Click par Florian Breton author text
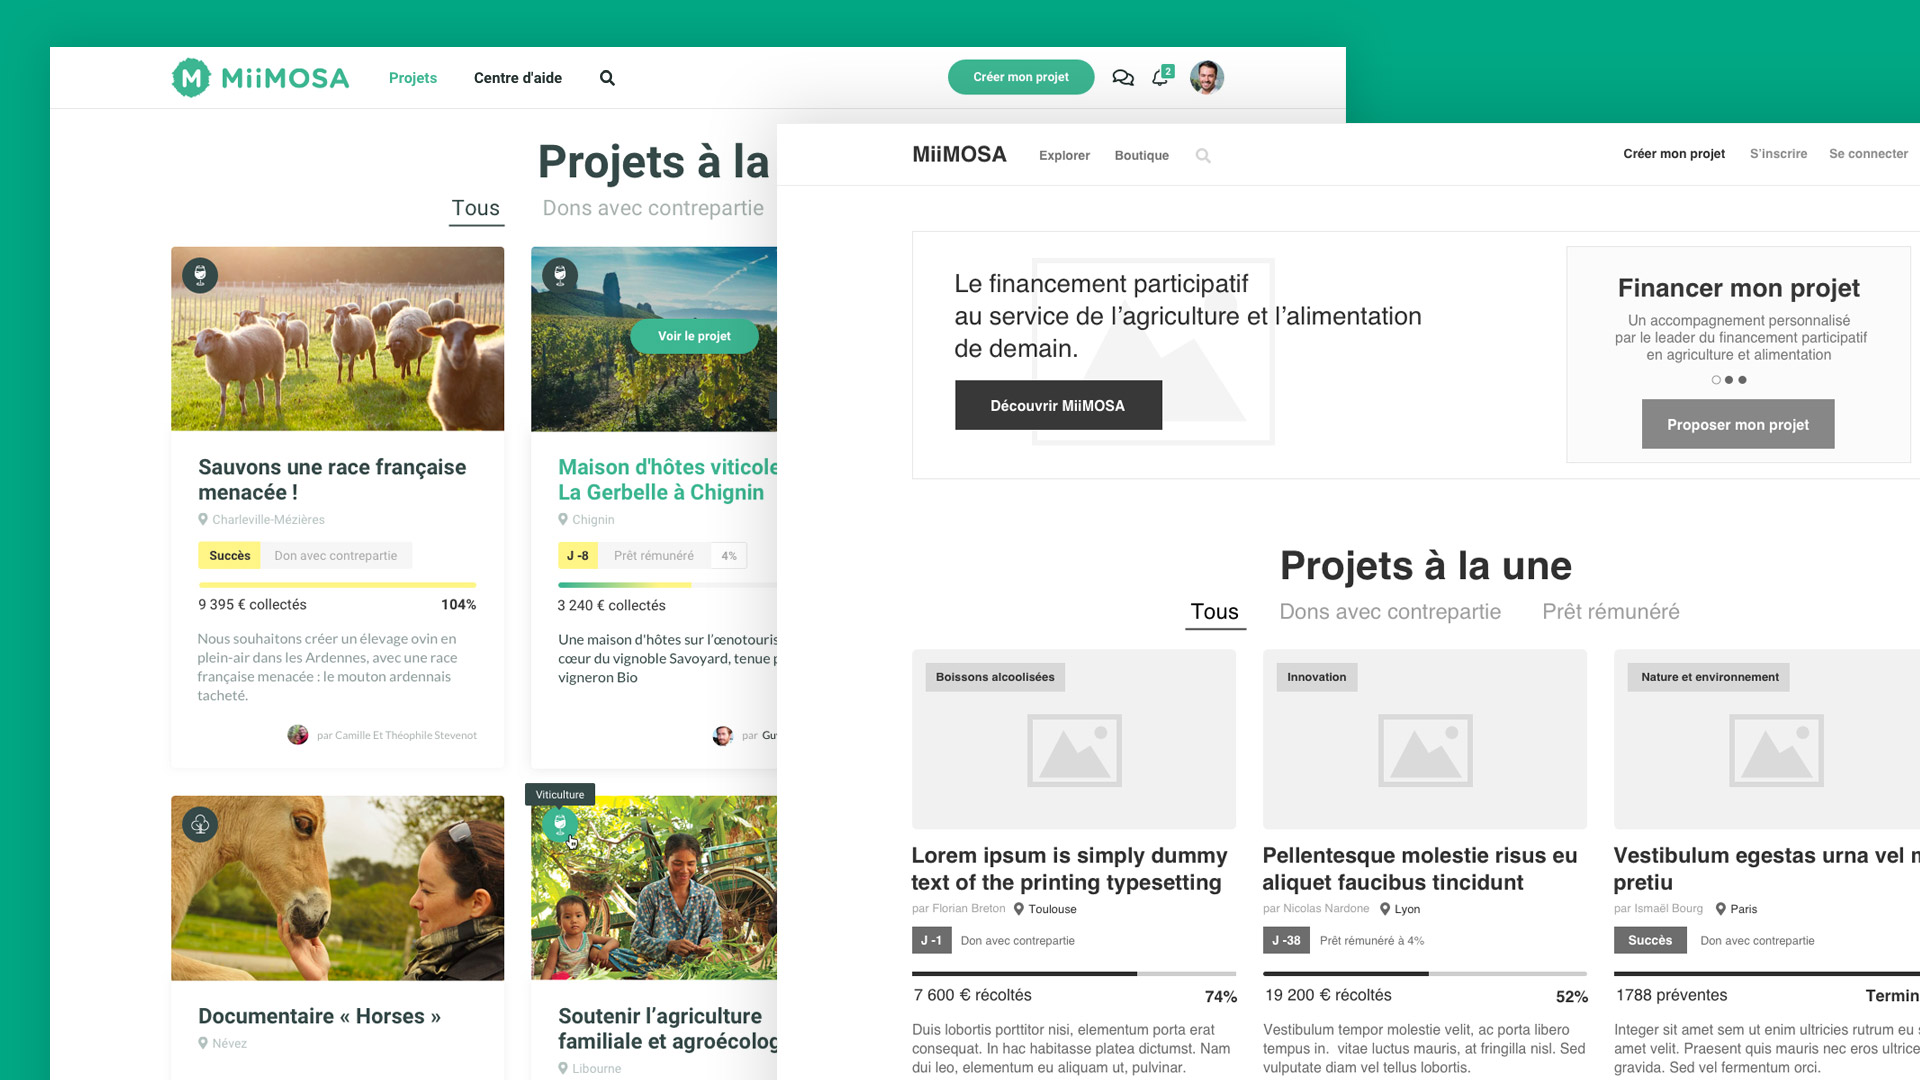The width and height of the screenshot is (1920, 1080). 958,909
